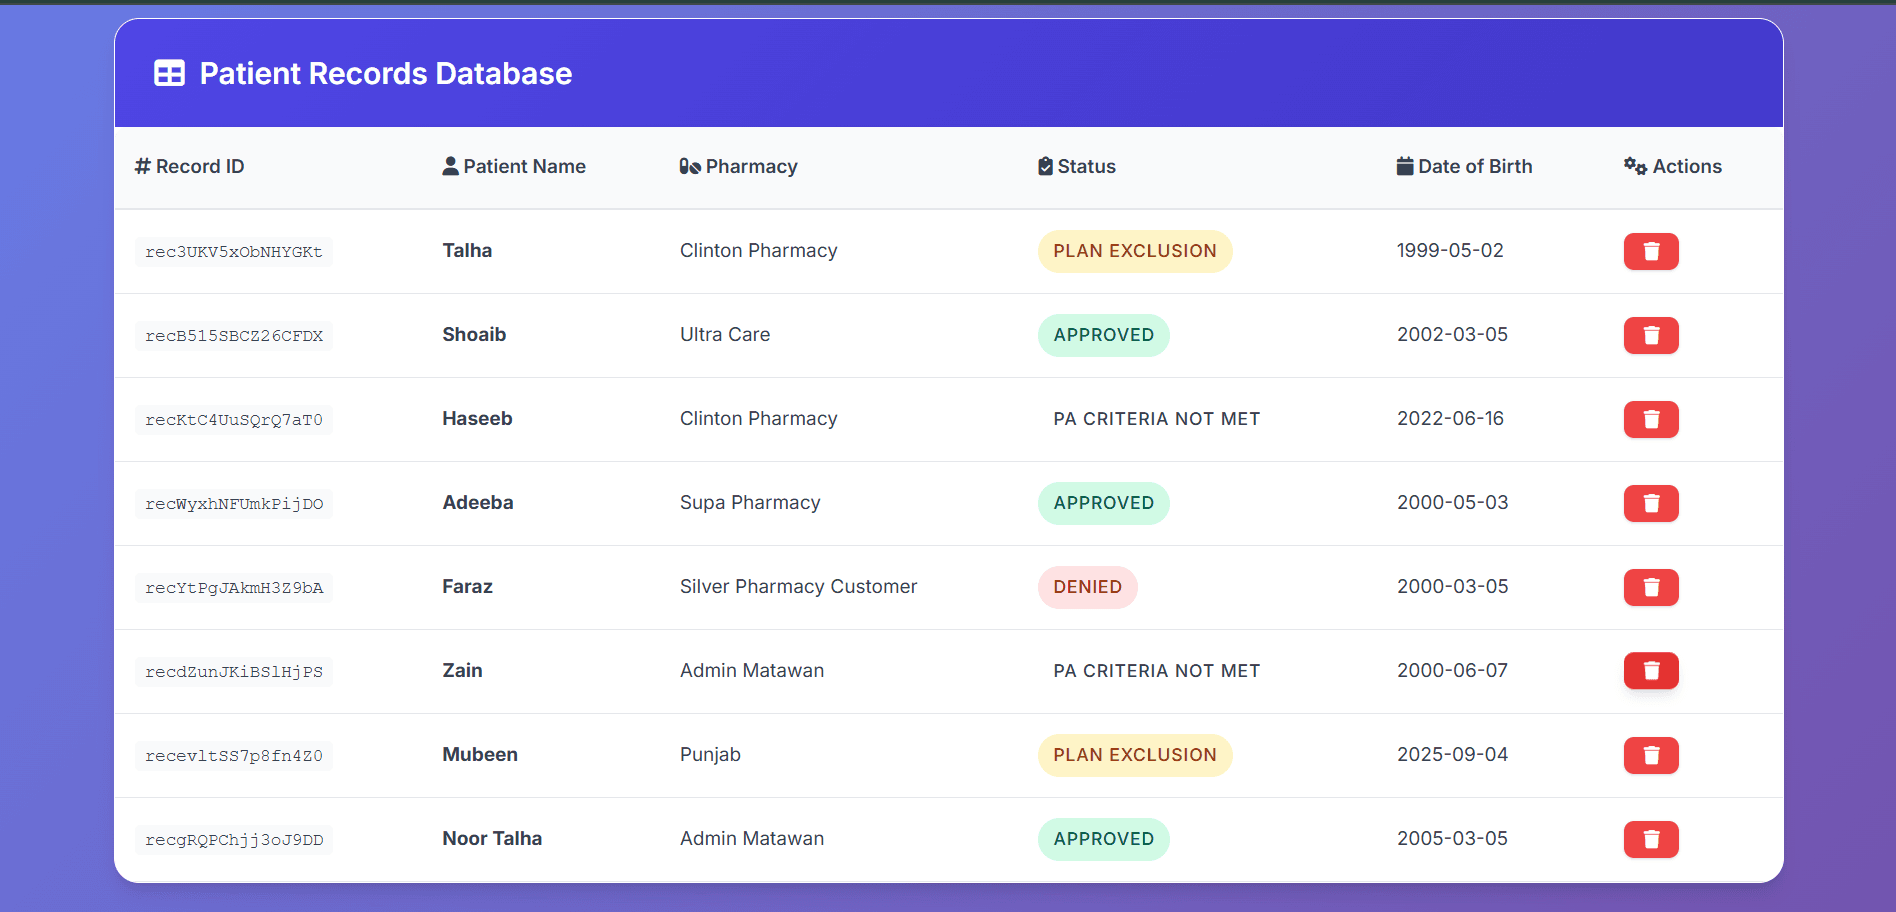
Task: Click the Silver Pharmacy Customer cell
Action: click(x=798, y=587)
